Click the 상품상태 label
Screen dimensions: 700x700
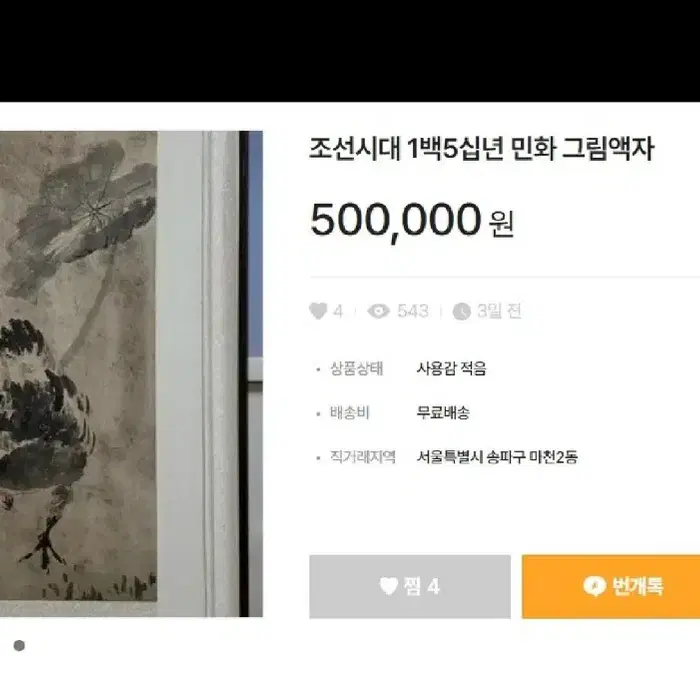[x=356, y=369]
